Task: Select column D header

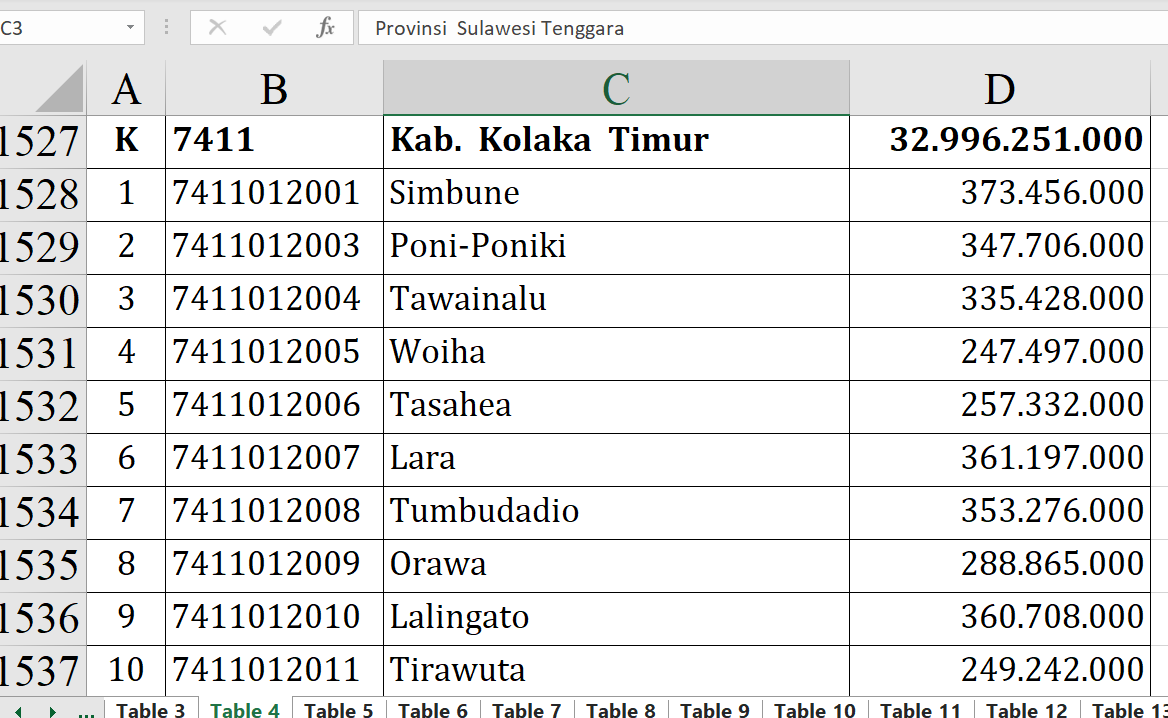Action: click(x=999, y=90)
